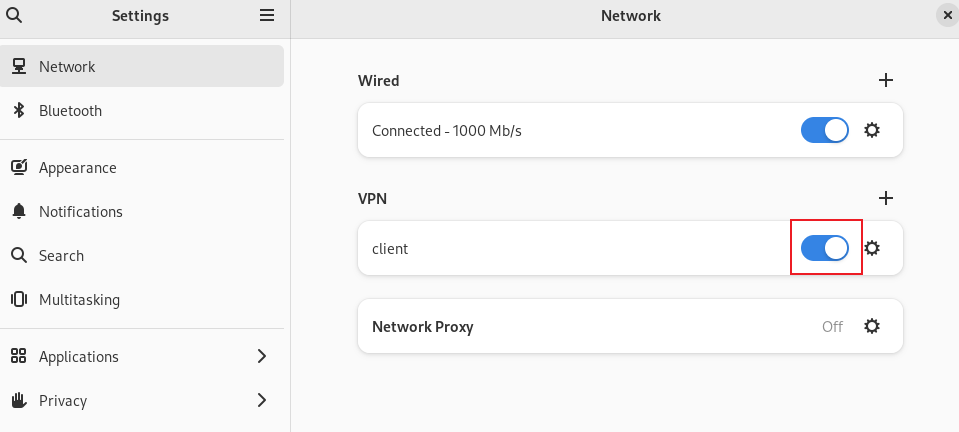Screen dimensions: 959x432
Task: Disable the client VPN switch
Action: [x=824, y=248]
